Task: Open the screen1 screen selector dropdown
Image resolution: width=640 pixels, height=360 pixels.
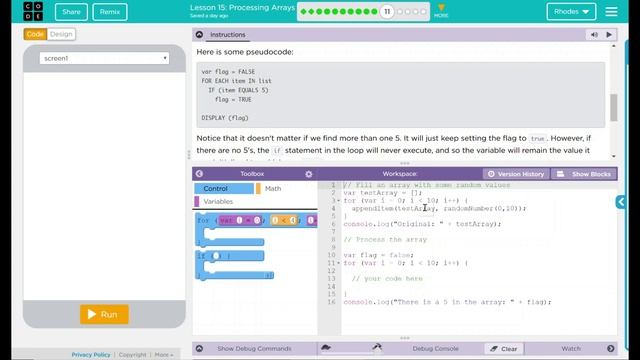Action: 104,58
